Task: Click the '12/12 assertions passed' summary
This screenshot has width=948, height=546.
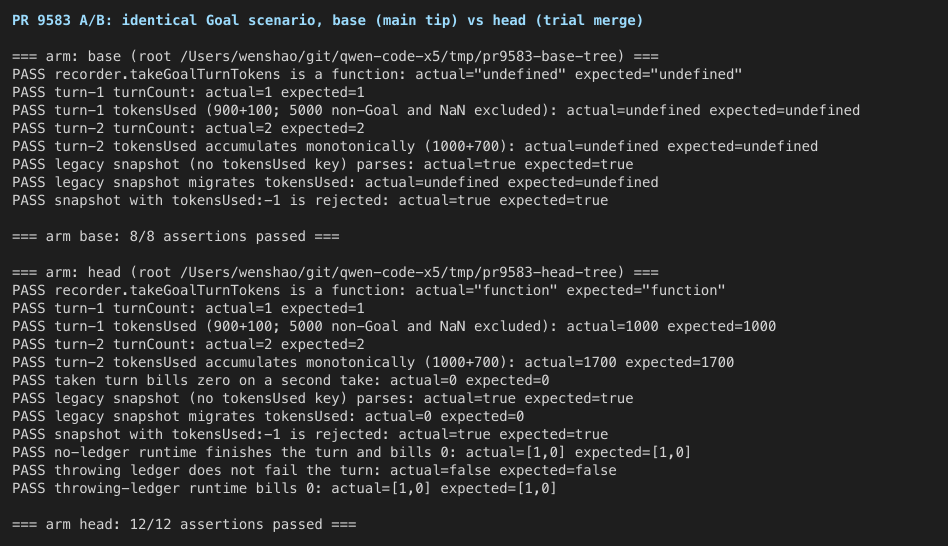Action: 226,524
